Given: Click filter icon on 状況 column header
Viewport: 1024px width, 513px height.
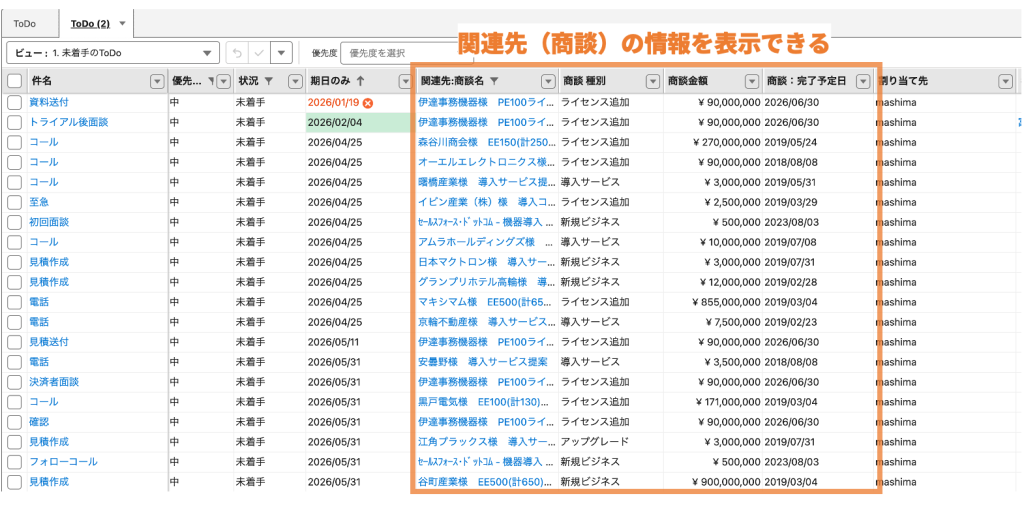Looking at the screenshot, I should pos(267,81).
